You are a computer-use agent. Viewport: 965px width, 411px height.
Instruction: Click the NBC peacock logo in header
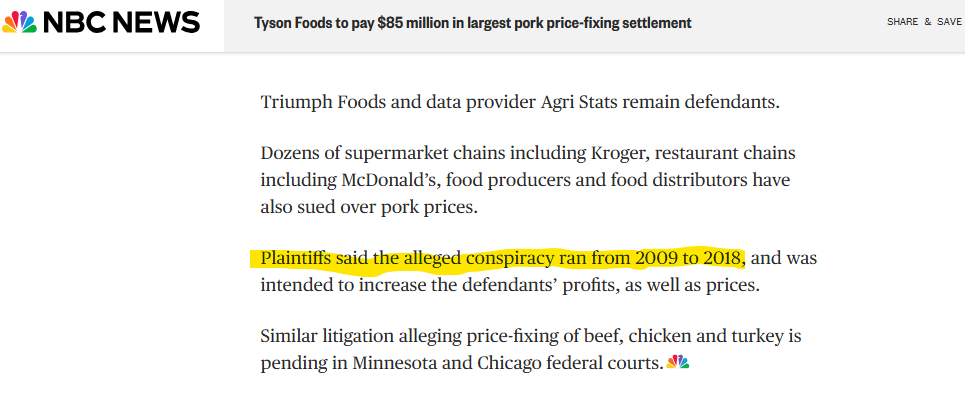coord(19,22)
